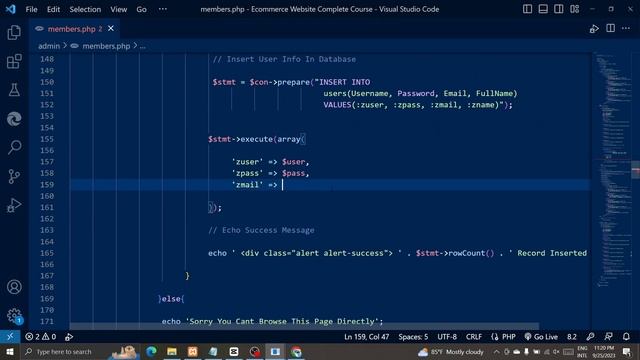Open File Explorer from taskbar
Screen dimensions: 640x360
point(172,351)
